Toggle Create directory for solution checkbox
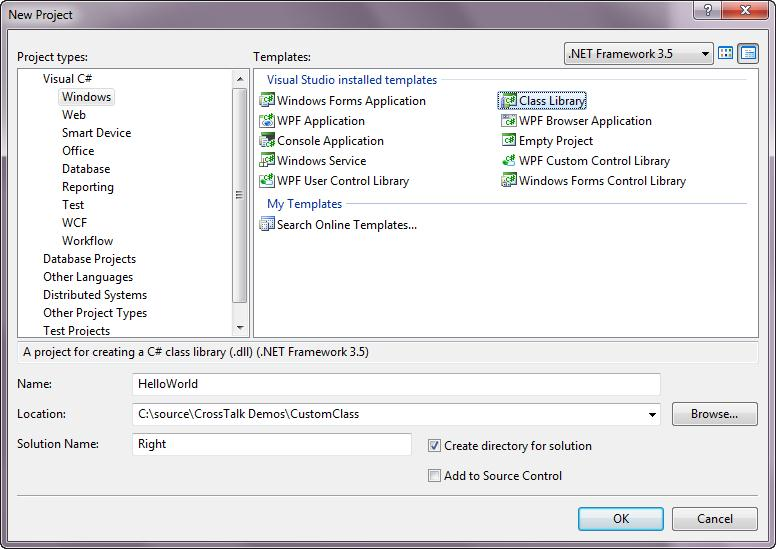The image size is (776, 549). pos(434,446)
